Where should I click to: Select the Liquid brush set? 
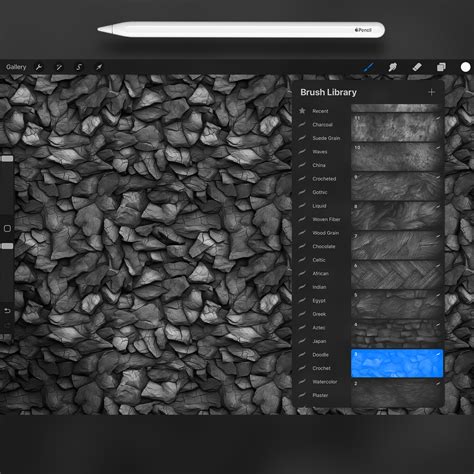coord(319,206)
